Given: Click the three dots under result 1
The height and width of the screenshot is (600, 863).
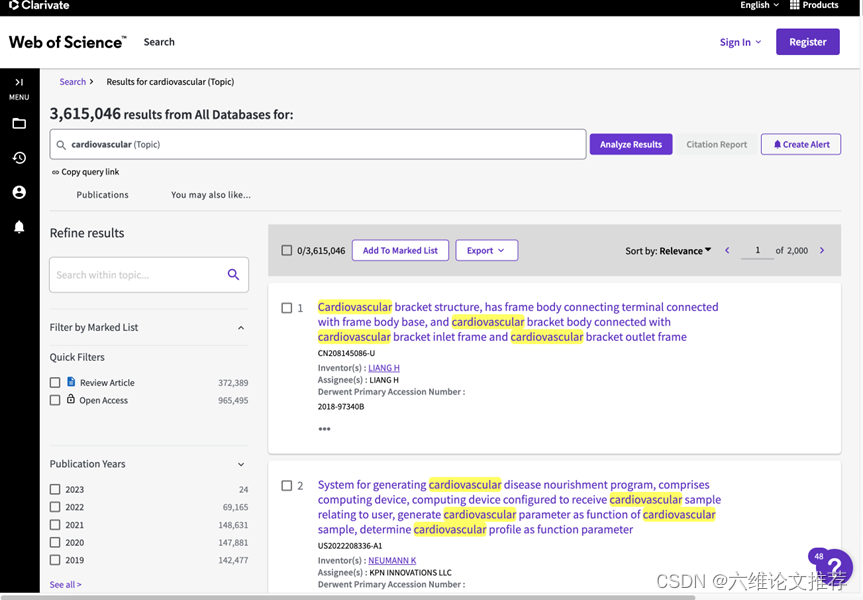Looking at the screenshot, I should [x=324, y=429].
